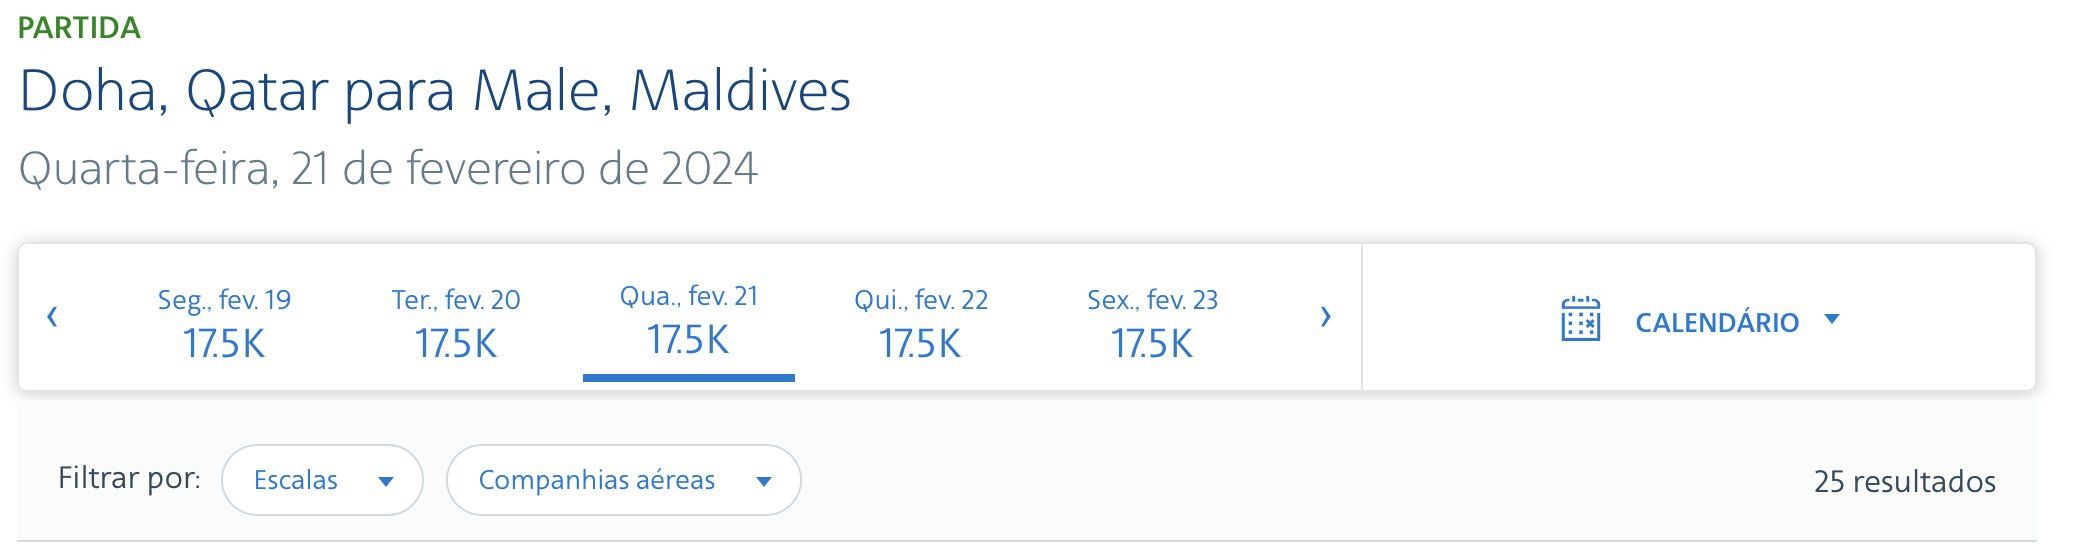Switch to Ter., fev. 20 date
The height and width of the screenshot is (552, 2084).
[x=456, y=322]
